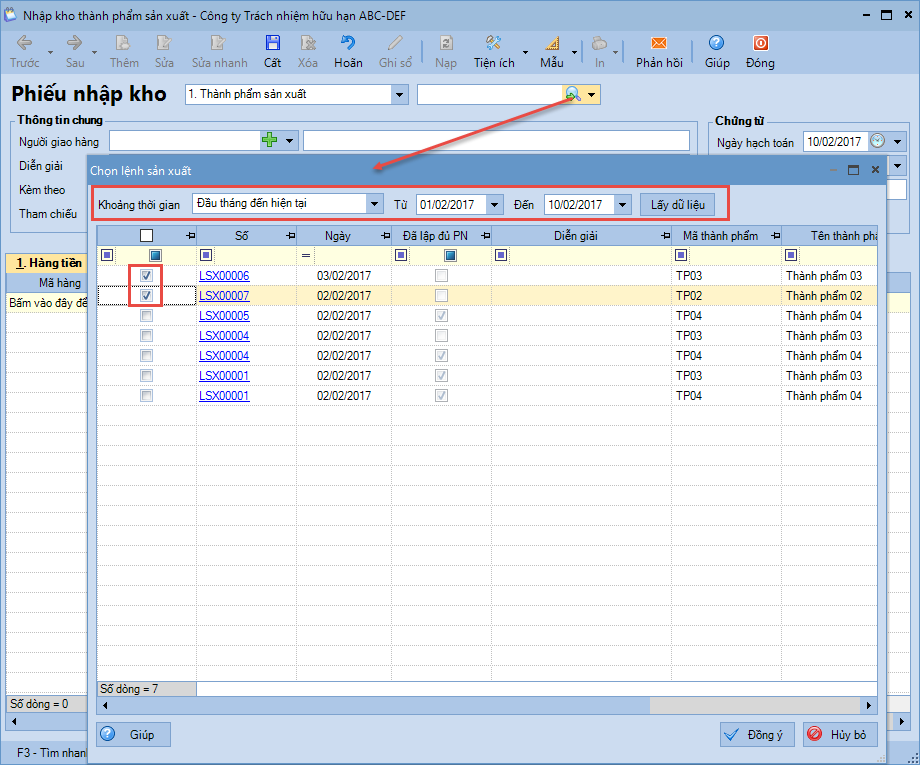920x765 pixels.
Task: Click the Ngày column header
Action: click(x=338, y=236)
